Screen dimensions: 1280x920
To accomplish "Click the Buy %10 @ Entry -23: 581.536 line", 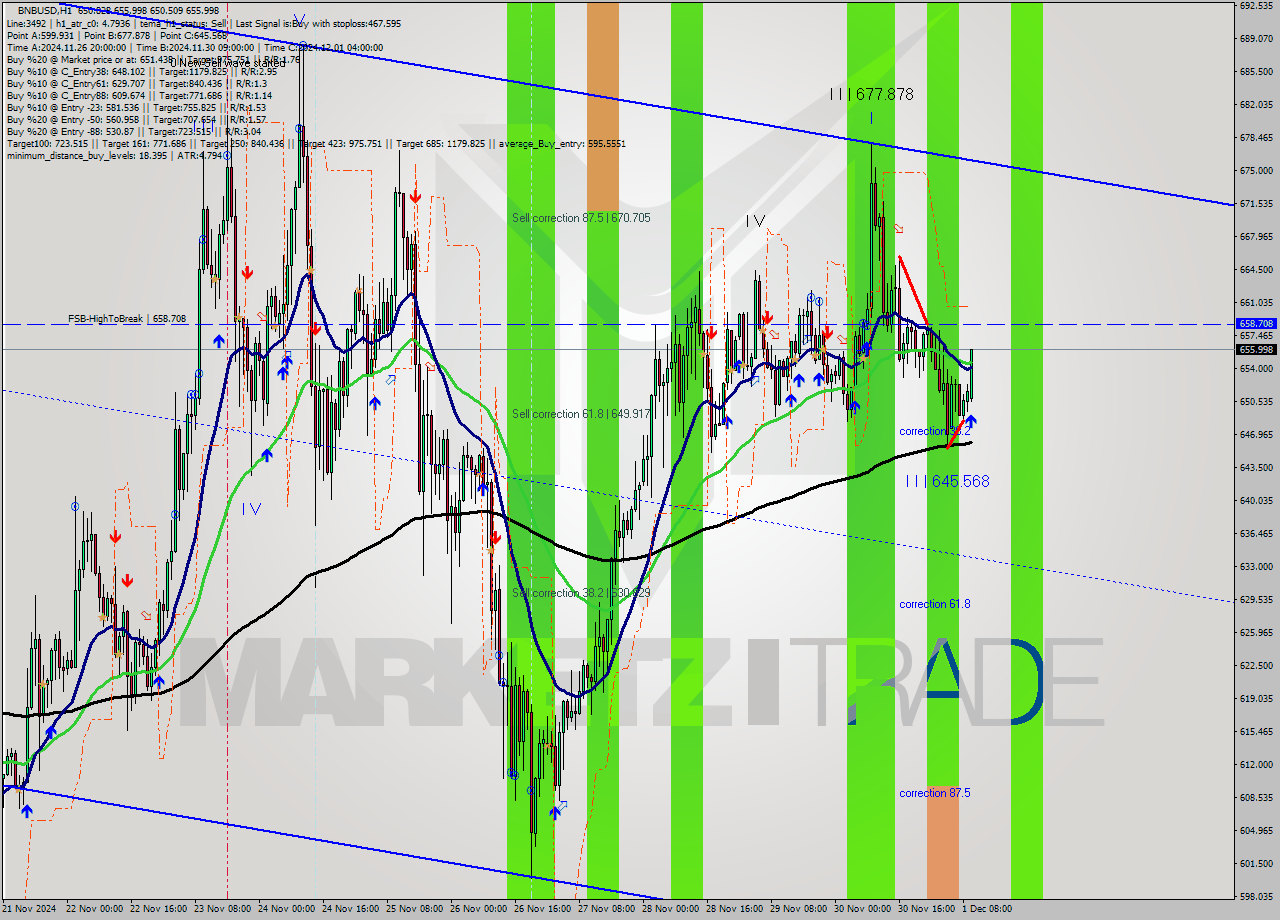I will coord(136,107).
